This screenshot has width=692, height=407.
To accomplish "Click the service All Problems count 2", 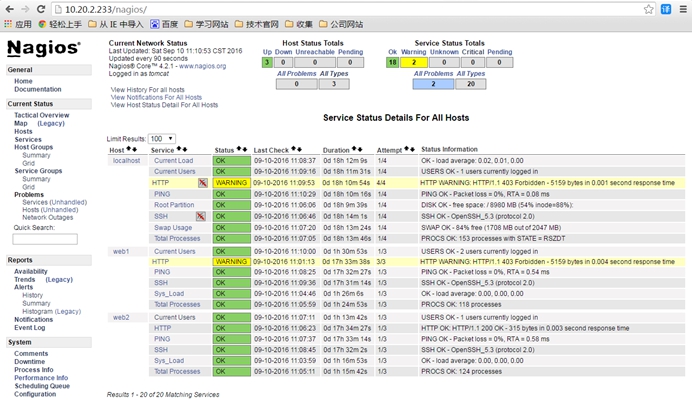I will (x=433, y=84).
